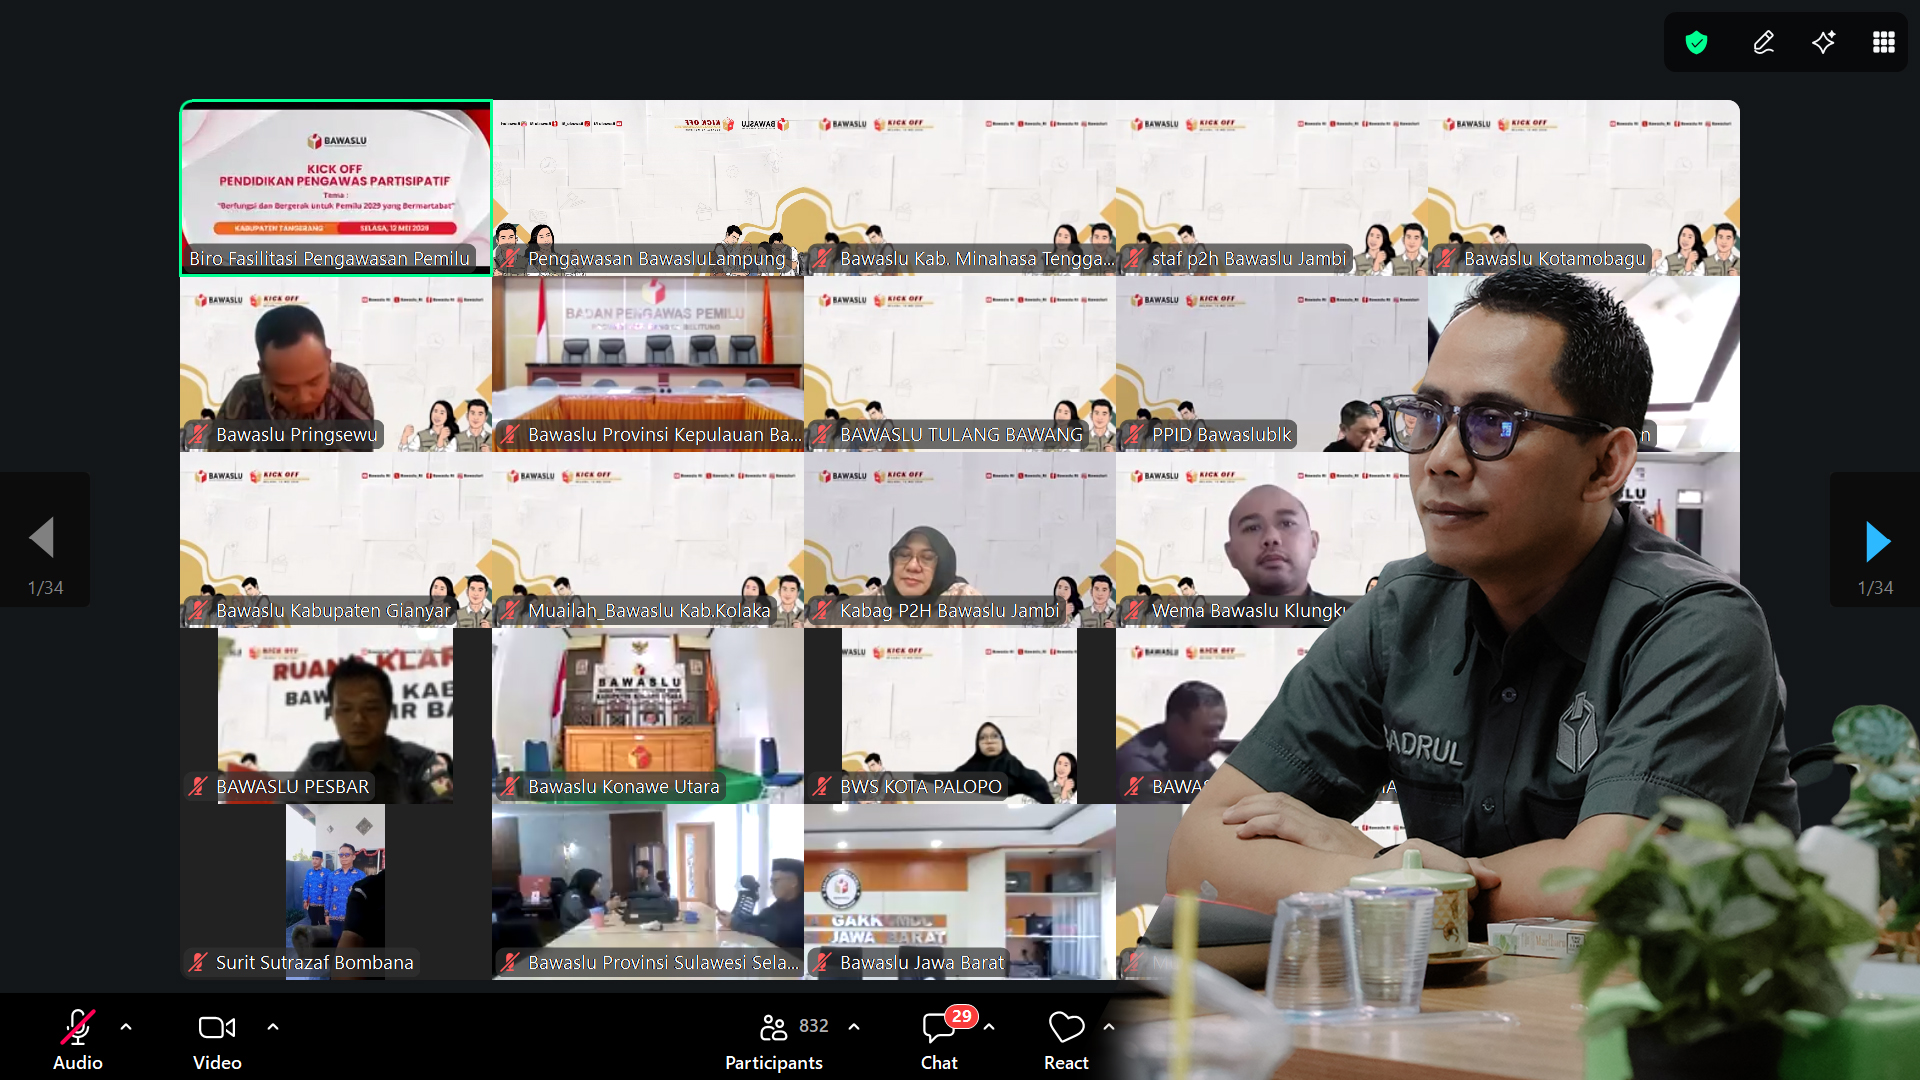
Task: Expand the audio options caret
Action: (x=126, y=1027)
